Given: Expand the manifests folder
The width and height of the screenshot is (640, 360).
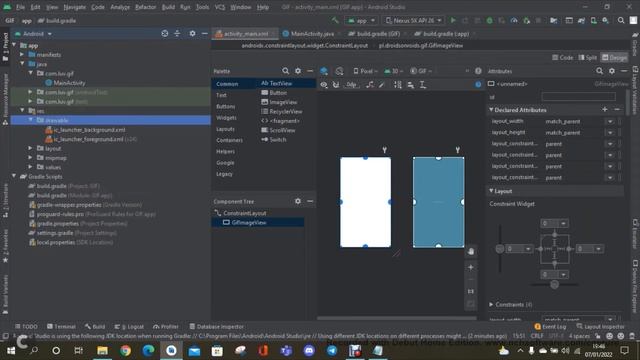Looking at the screenshot, I should pyautogui.click(x=22, y=54).
